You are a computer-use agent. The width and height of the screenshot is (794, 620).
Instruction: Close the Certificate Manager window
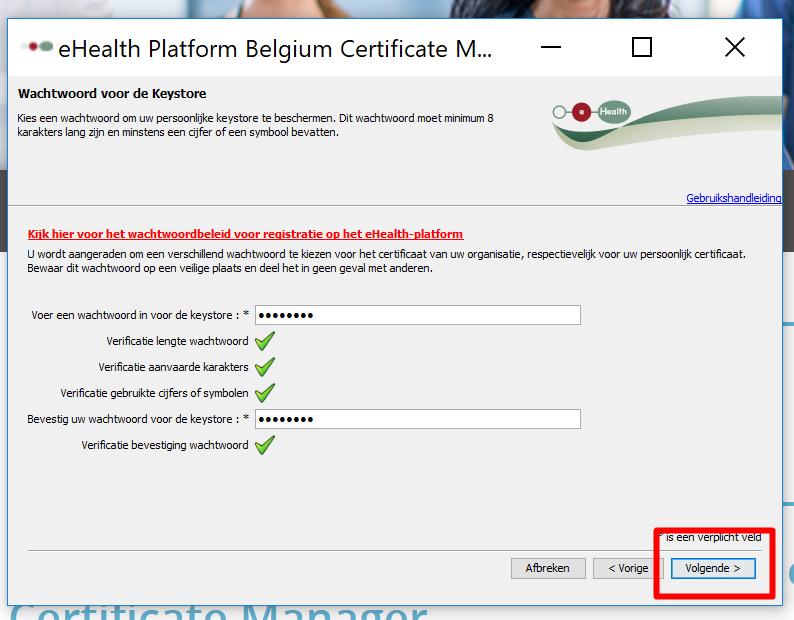coord(735,48)
